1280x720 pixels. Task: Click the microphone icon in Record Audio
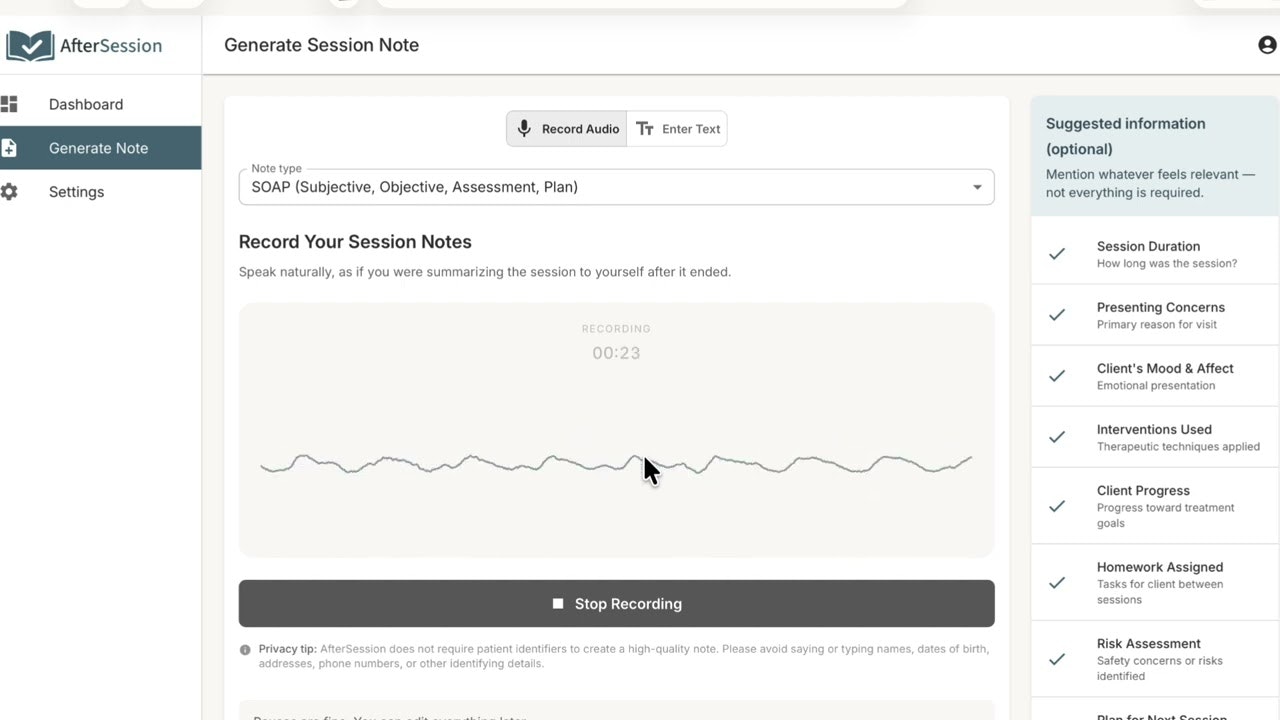pyautogui.click(x=524, y=129)
